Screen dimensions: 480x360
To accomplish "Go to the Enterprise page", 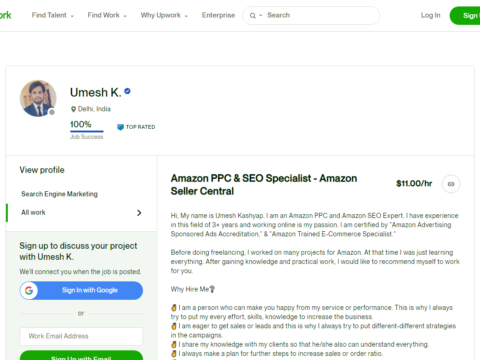I will coord(218,15).
